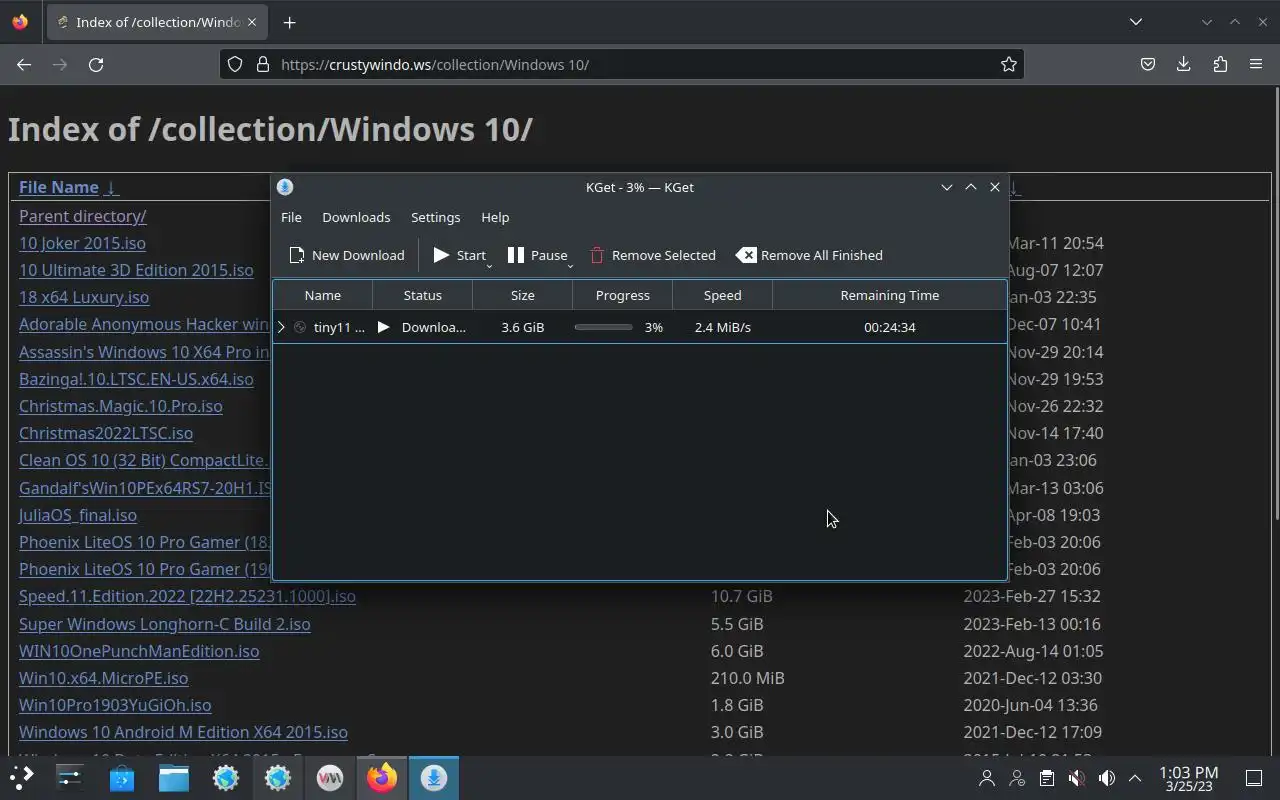Open a new Firefox tab
This screenshot has height=800, width=1280.
click(289, 22)
